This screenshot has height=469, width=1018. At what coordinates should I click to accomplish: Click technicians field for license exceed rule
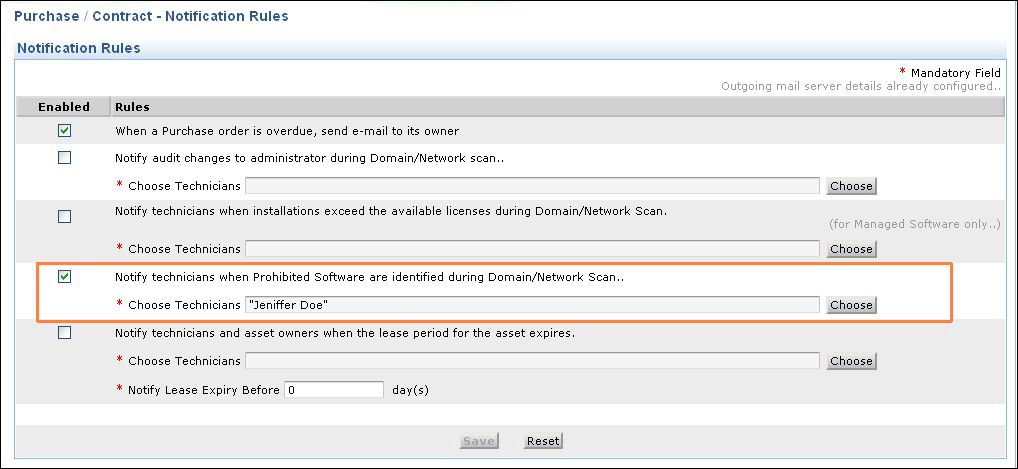pyautogui.click(x=532, y=248)
